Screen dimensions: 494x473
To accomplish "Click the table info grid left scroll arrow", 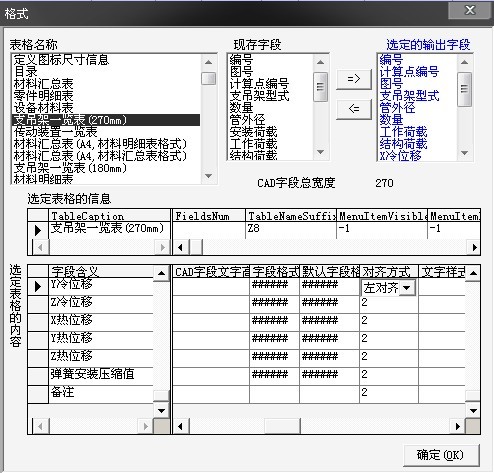I will click(x=180, y=247).
